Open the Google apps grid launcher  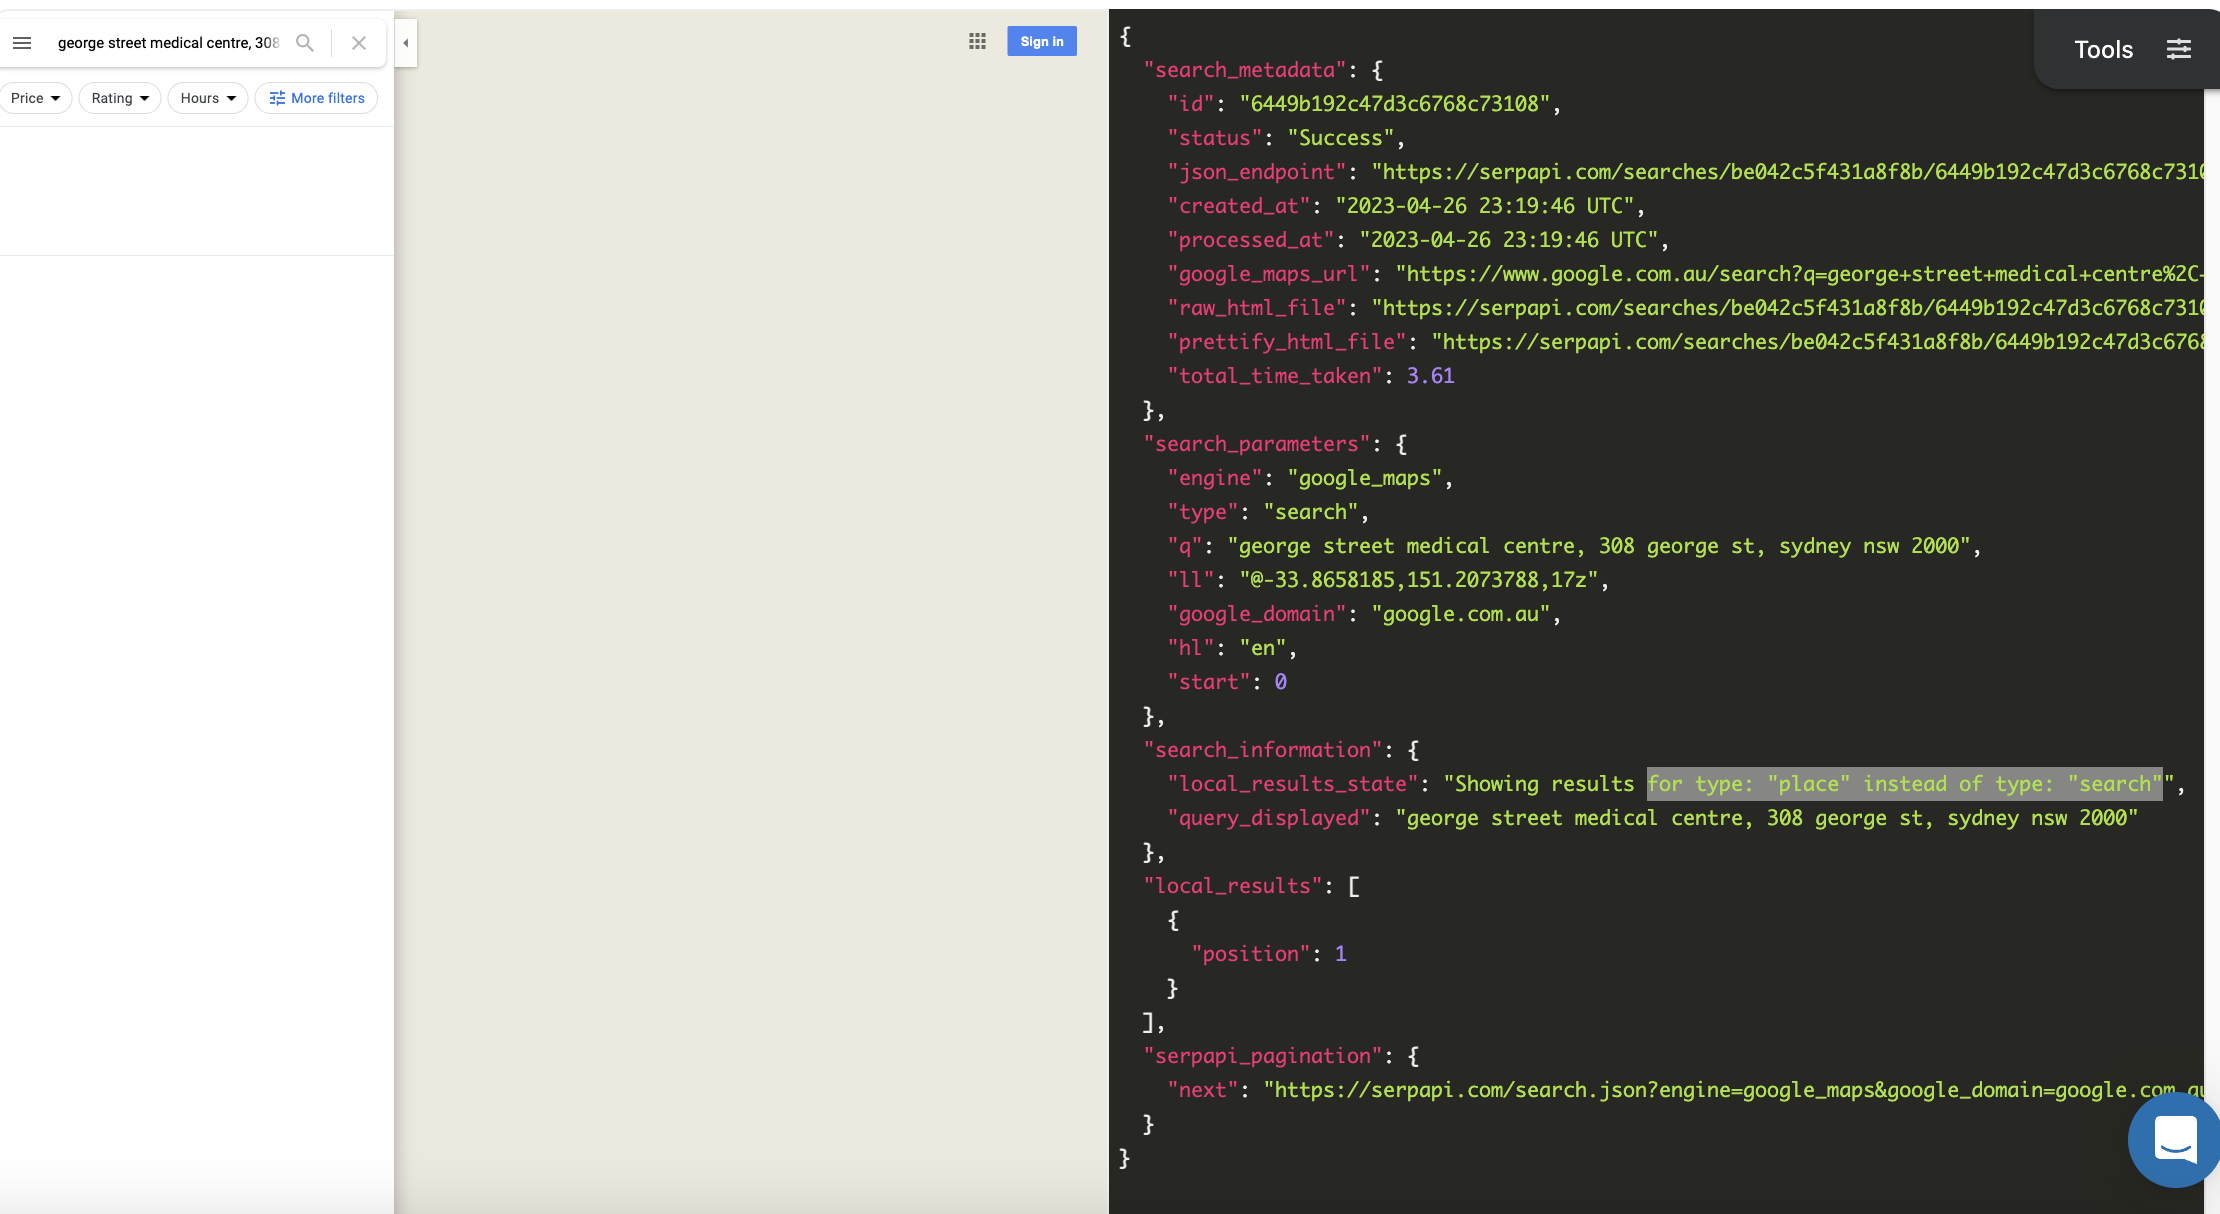click(x=977, y=41)
